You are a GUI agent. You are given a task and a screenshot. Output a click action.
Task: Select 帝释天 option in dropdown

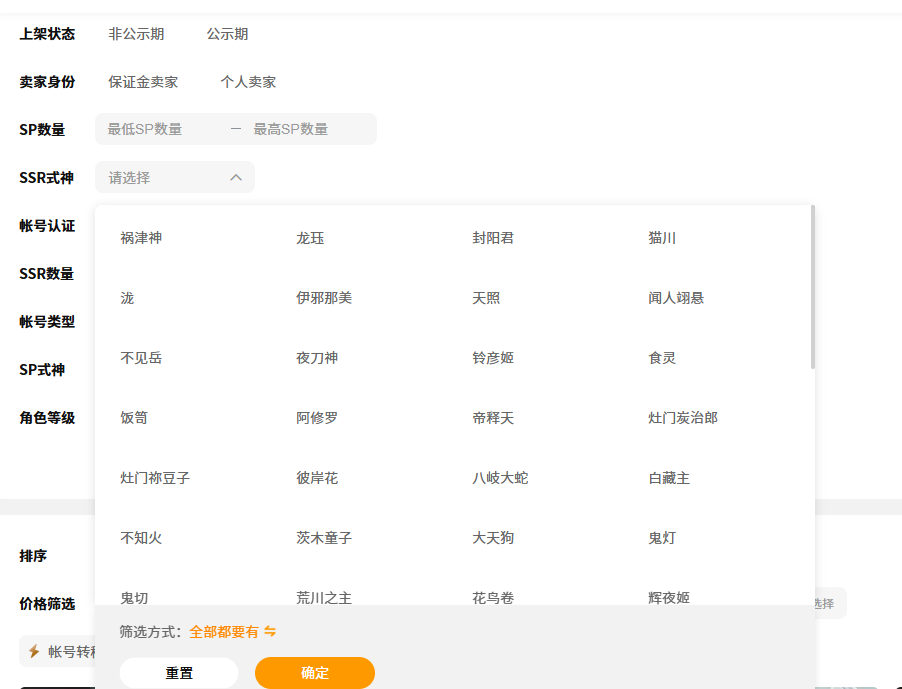(x=493, y=418)
